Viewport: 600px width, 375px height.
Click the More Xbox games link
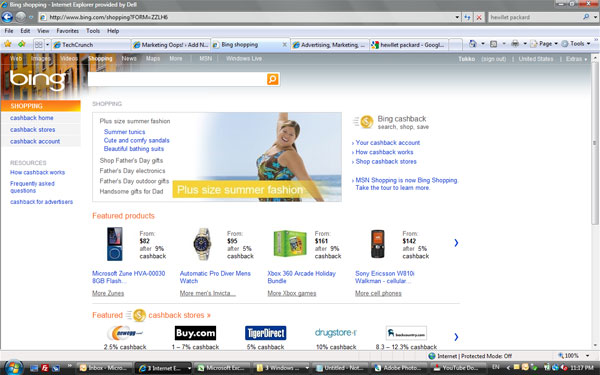click(292, 293)
